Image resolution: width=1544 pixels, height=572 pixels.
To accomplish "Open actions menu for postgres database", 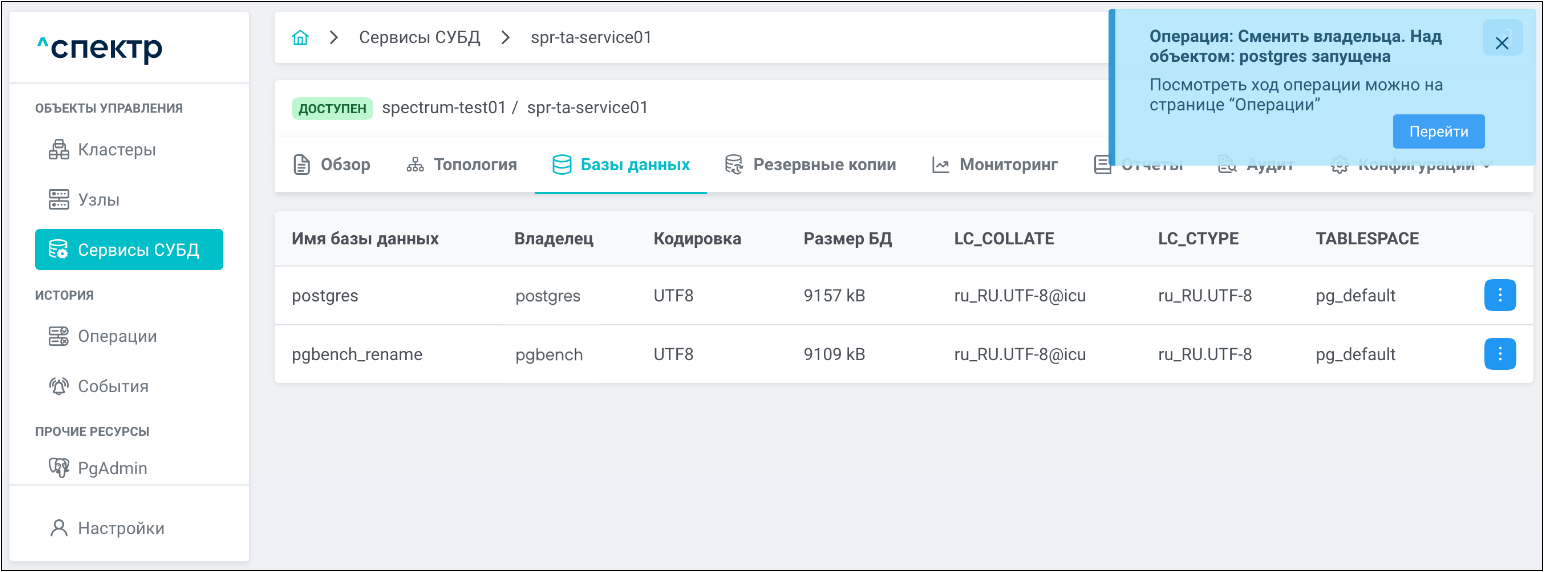I will click(1500, 296).
